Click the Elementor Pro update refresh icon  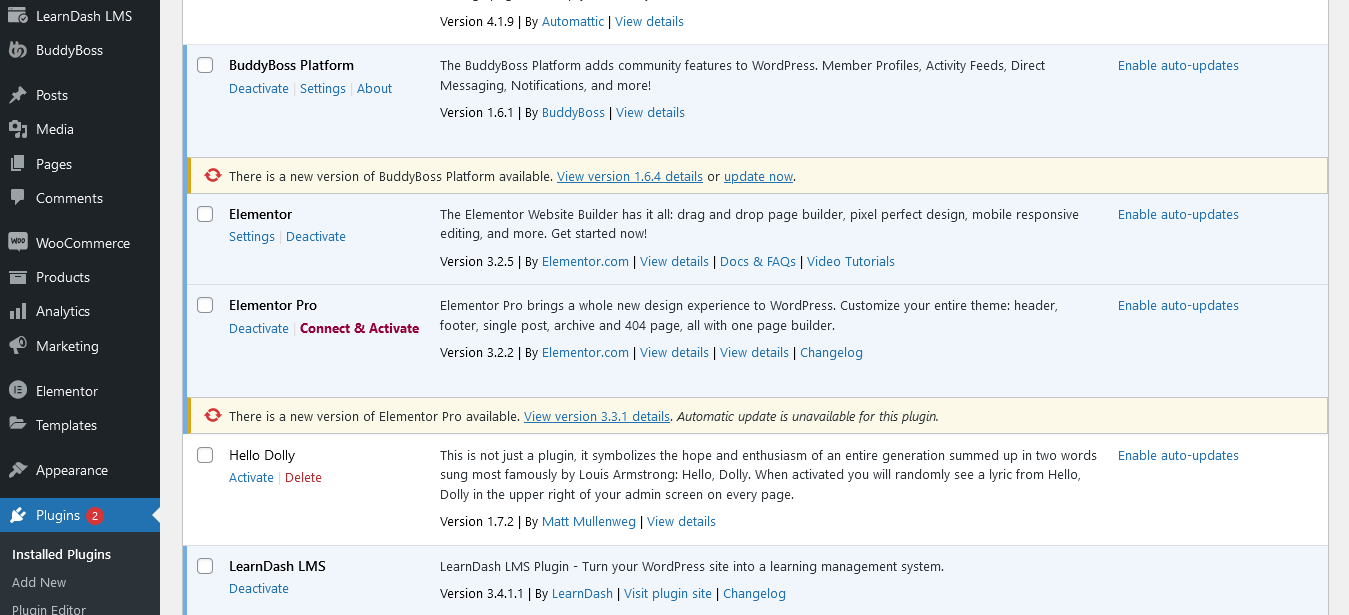point(212,416)
